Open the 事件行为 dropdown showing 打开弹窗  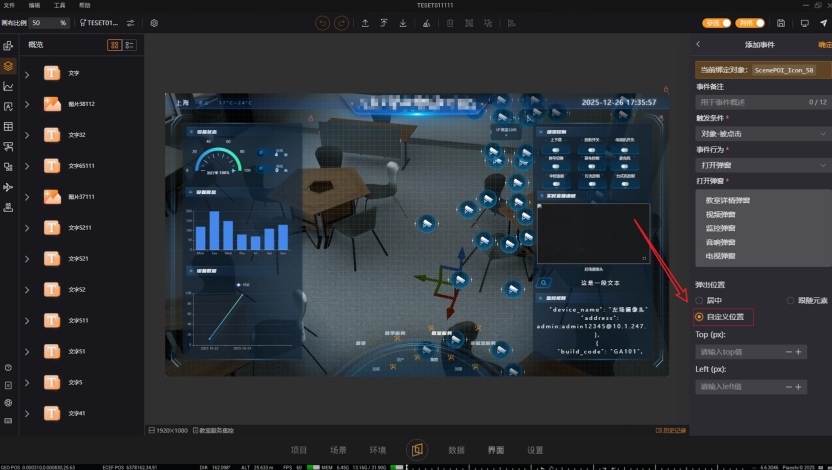pos(763,166)
